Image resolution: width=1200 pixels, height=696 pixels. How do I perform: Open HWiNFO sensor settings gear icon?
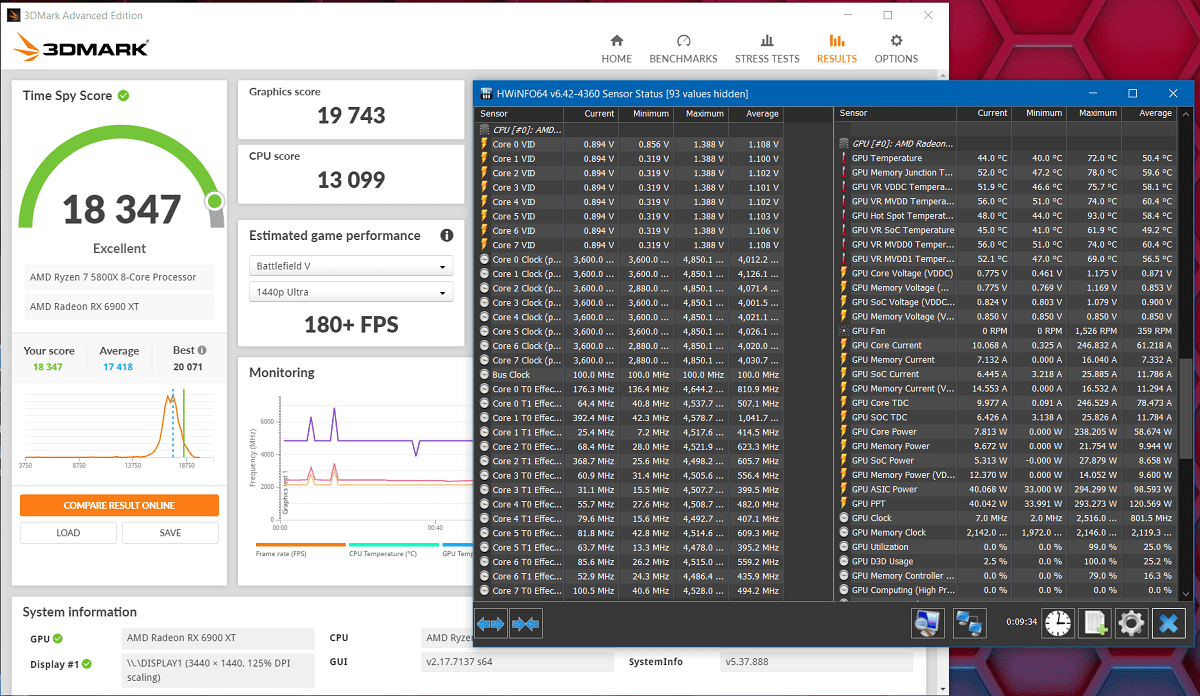pos(1131,623)
